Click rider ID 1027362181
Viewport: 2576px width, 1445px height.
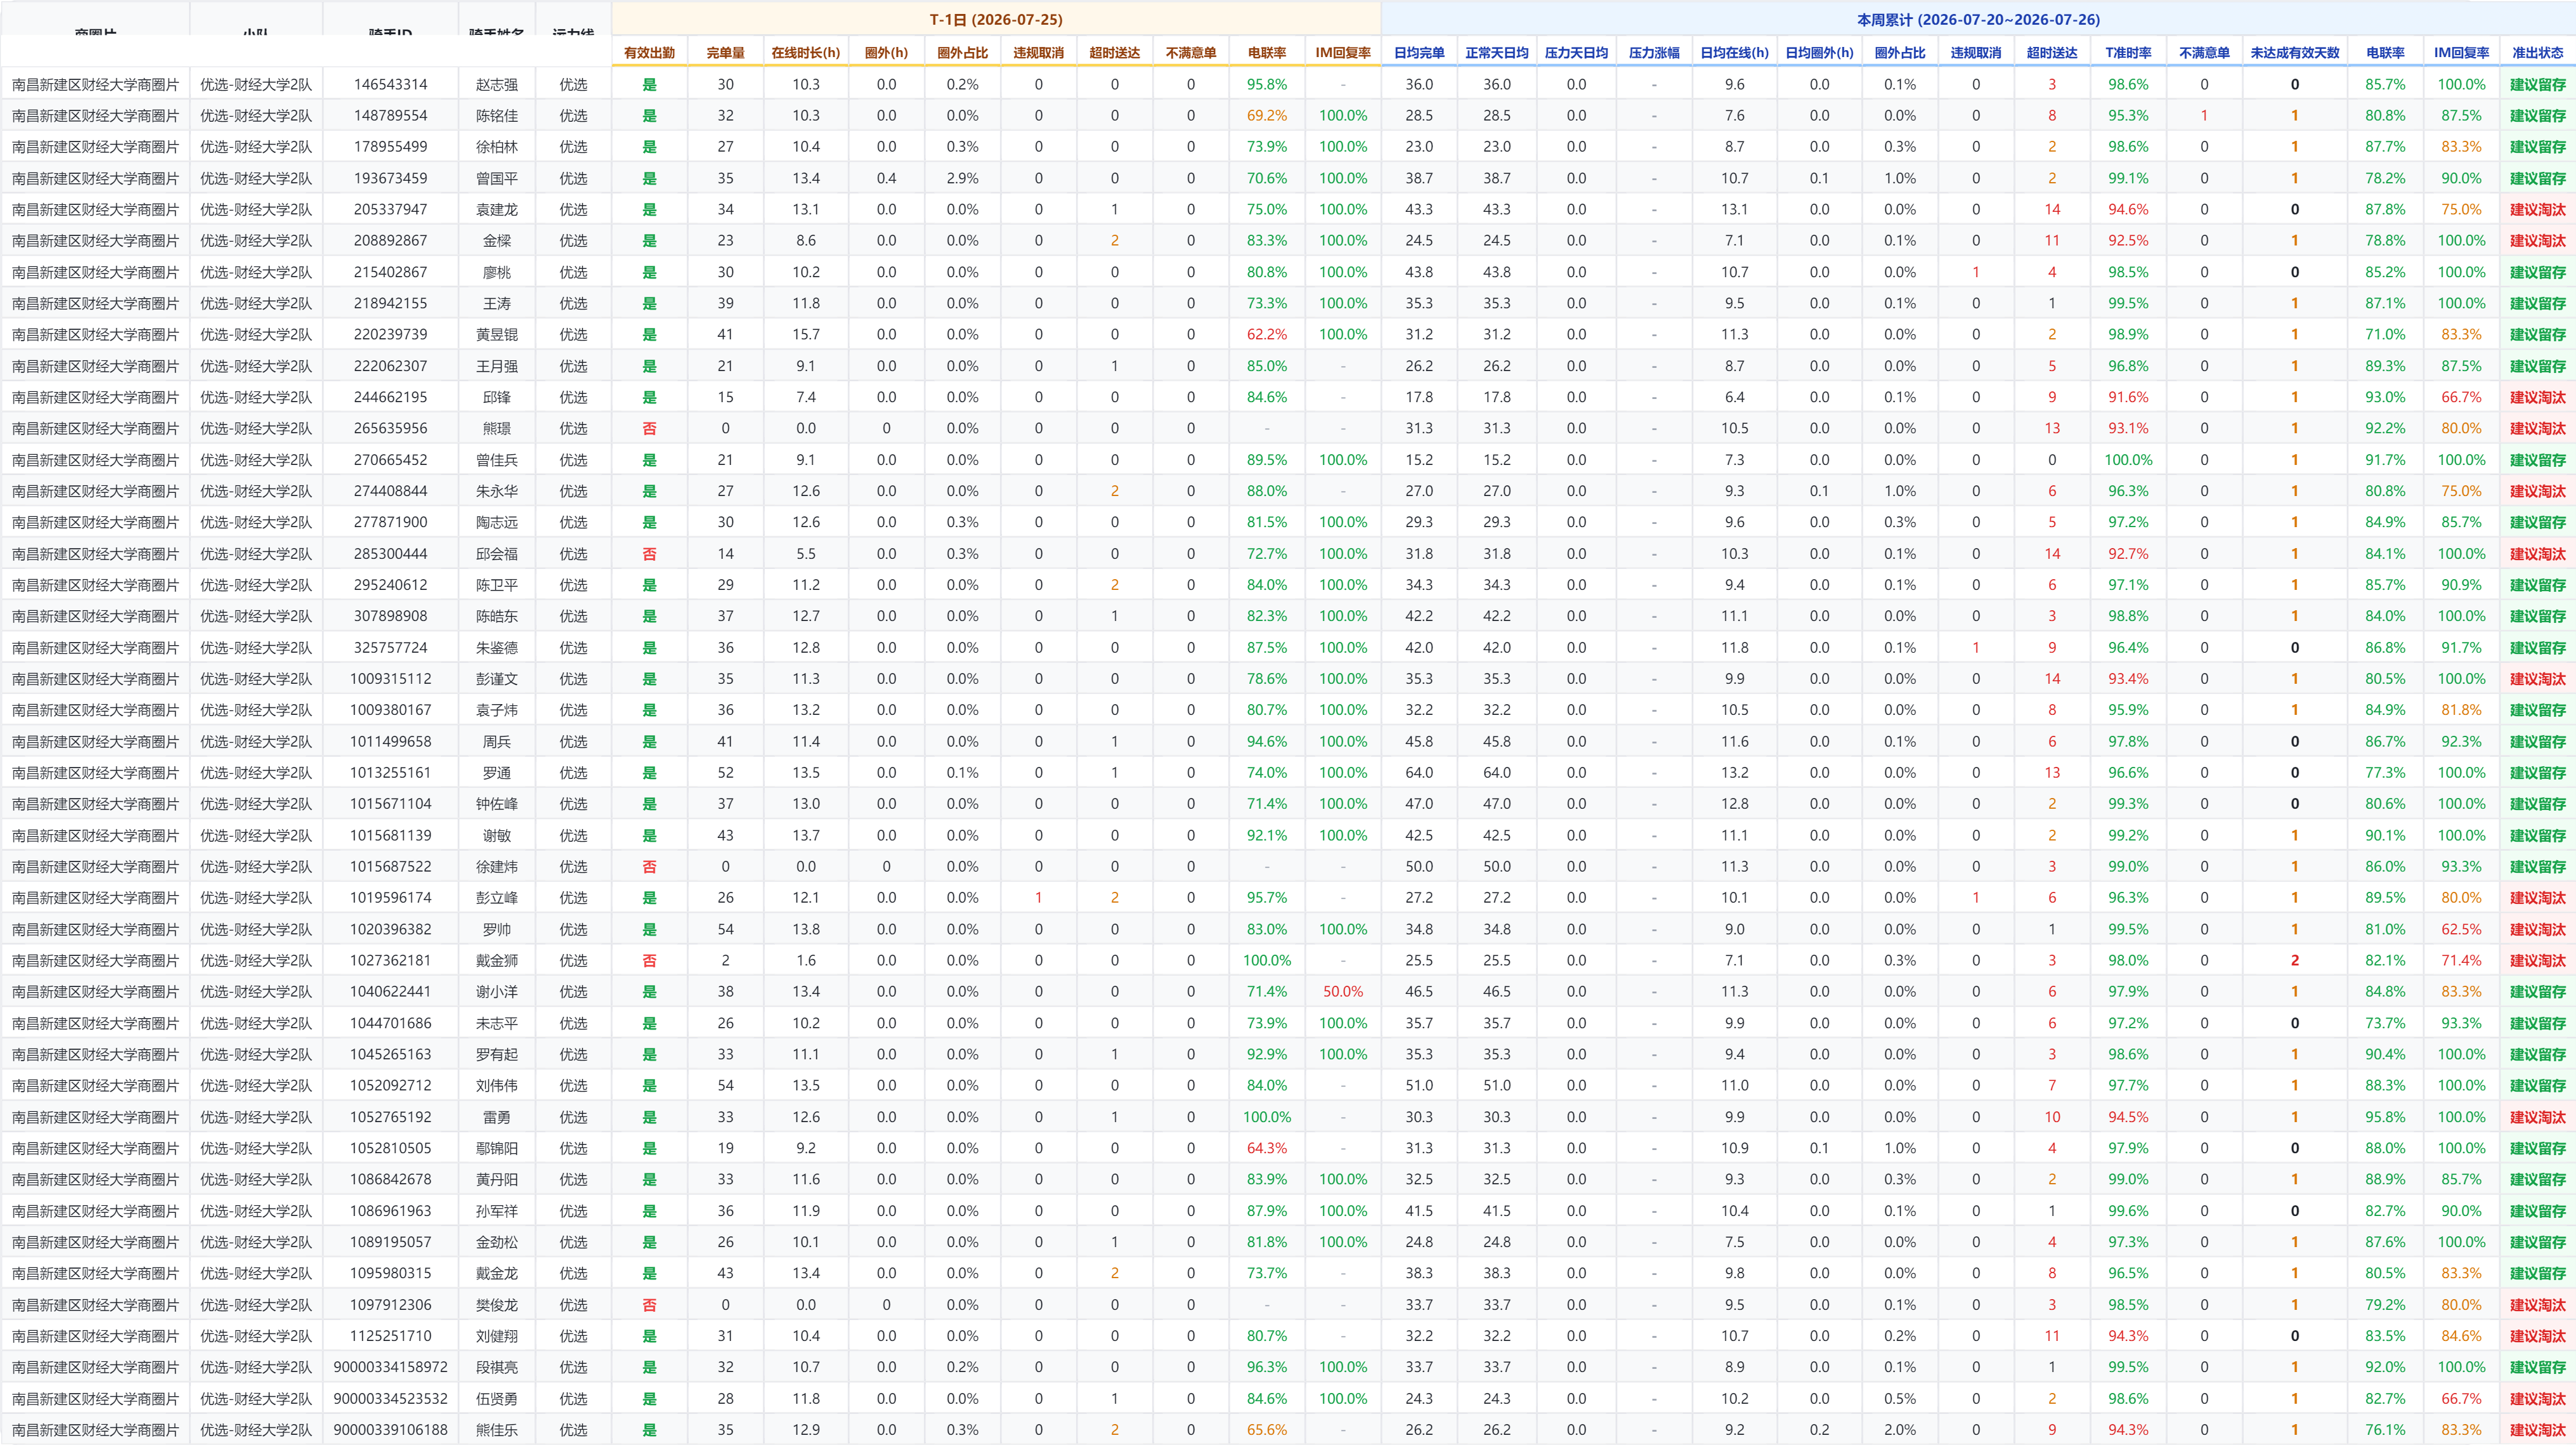[390, 961]
